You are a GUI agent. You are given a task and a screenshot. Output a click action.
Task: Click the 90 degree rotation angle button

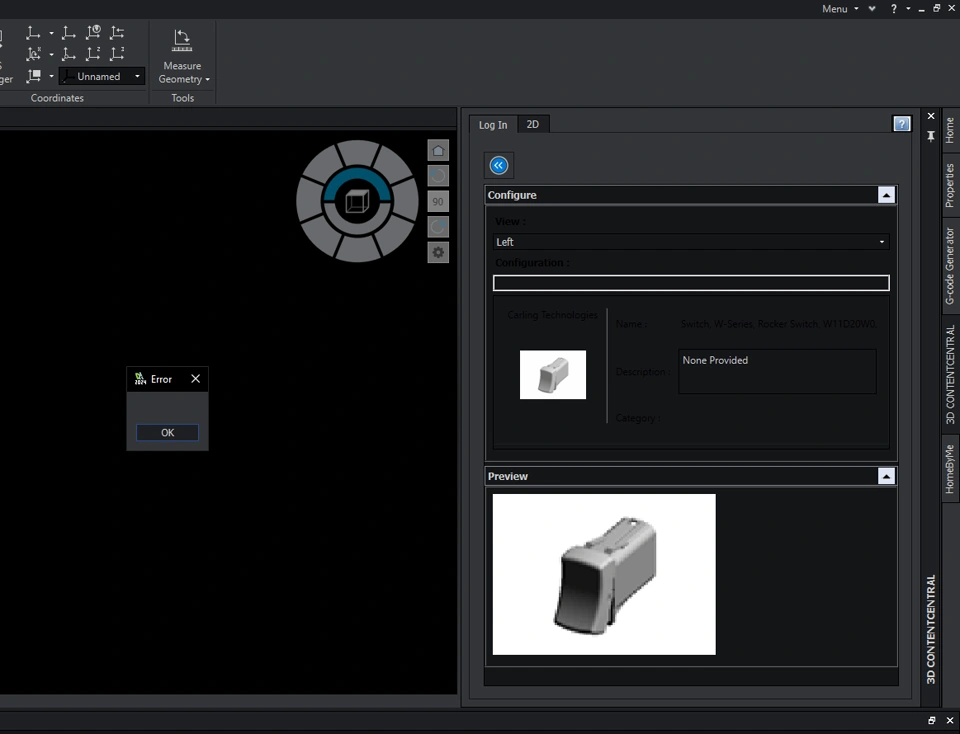coord(438,201)
